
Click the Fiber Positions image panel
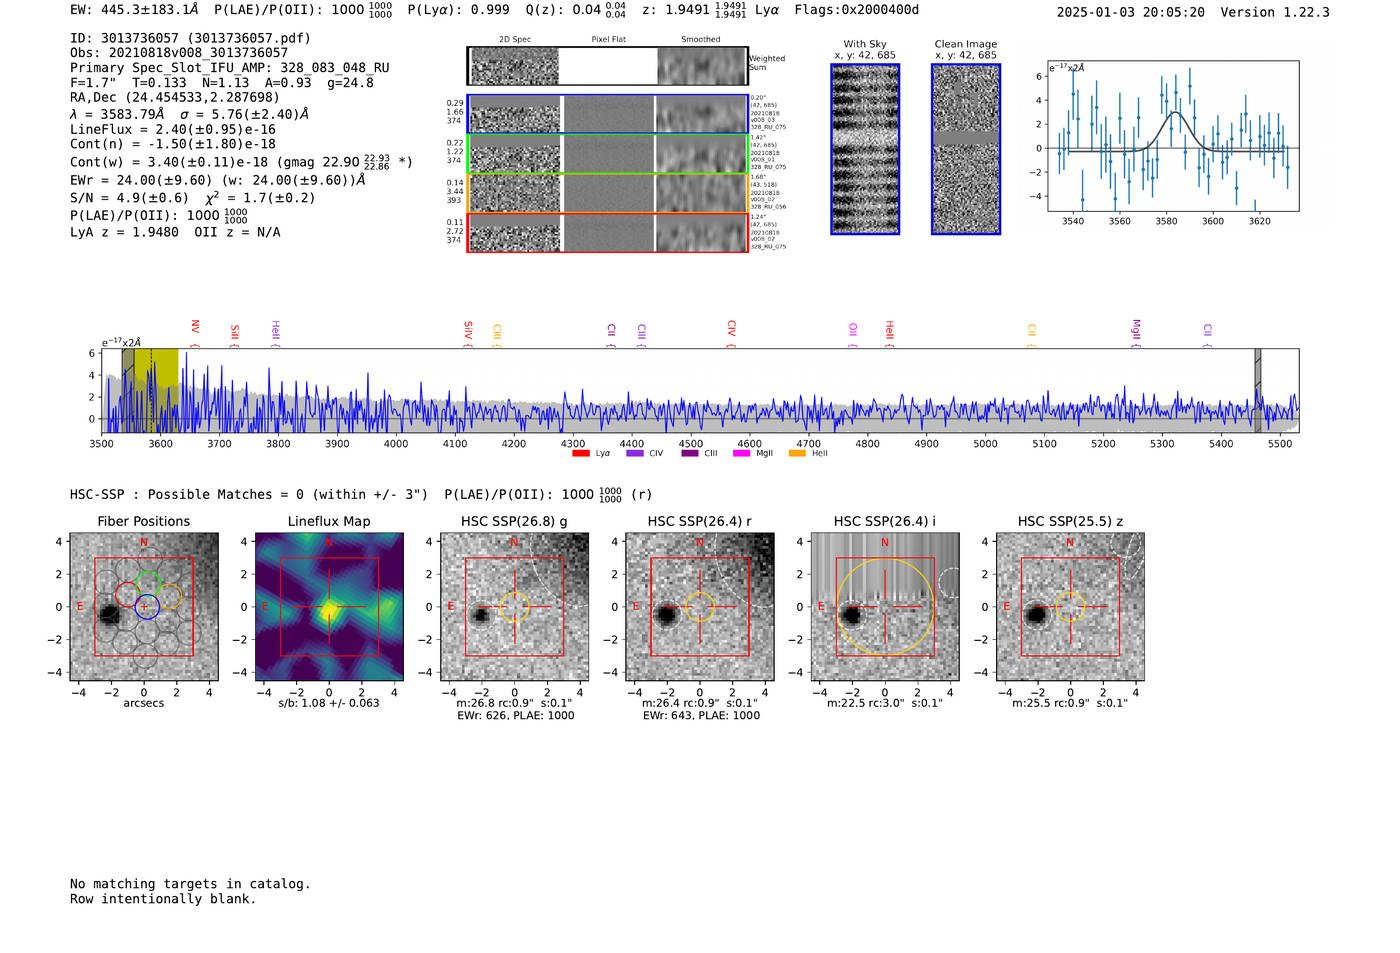point(144,607)
